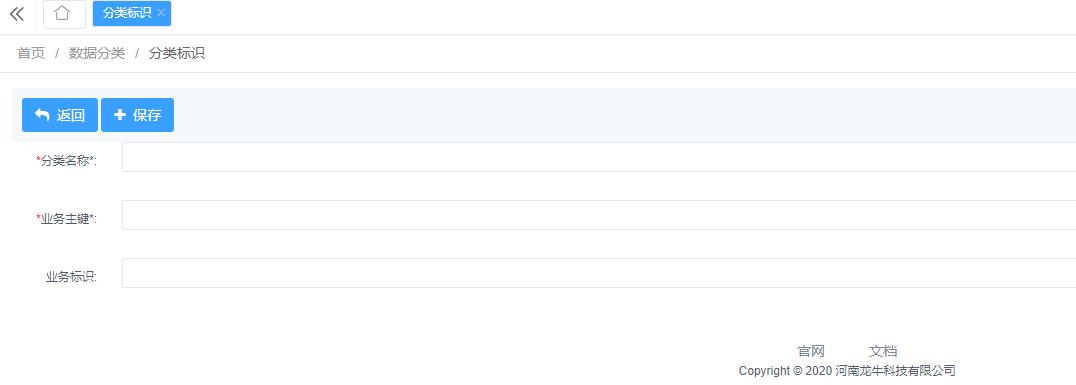The height and width of the screenshot is (385, 1076).
Task: Click the 业务标识 field label
Action: tap(71, 277)
